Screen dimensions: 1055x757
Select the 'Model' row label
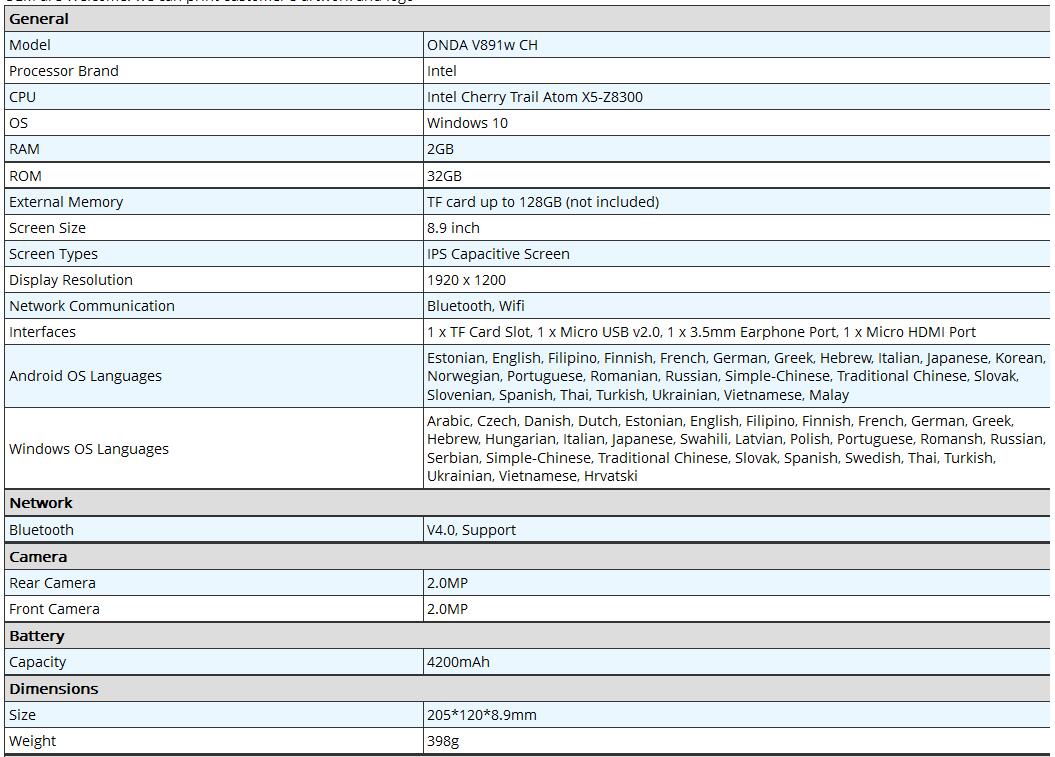[30, 45]
